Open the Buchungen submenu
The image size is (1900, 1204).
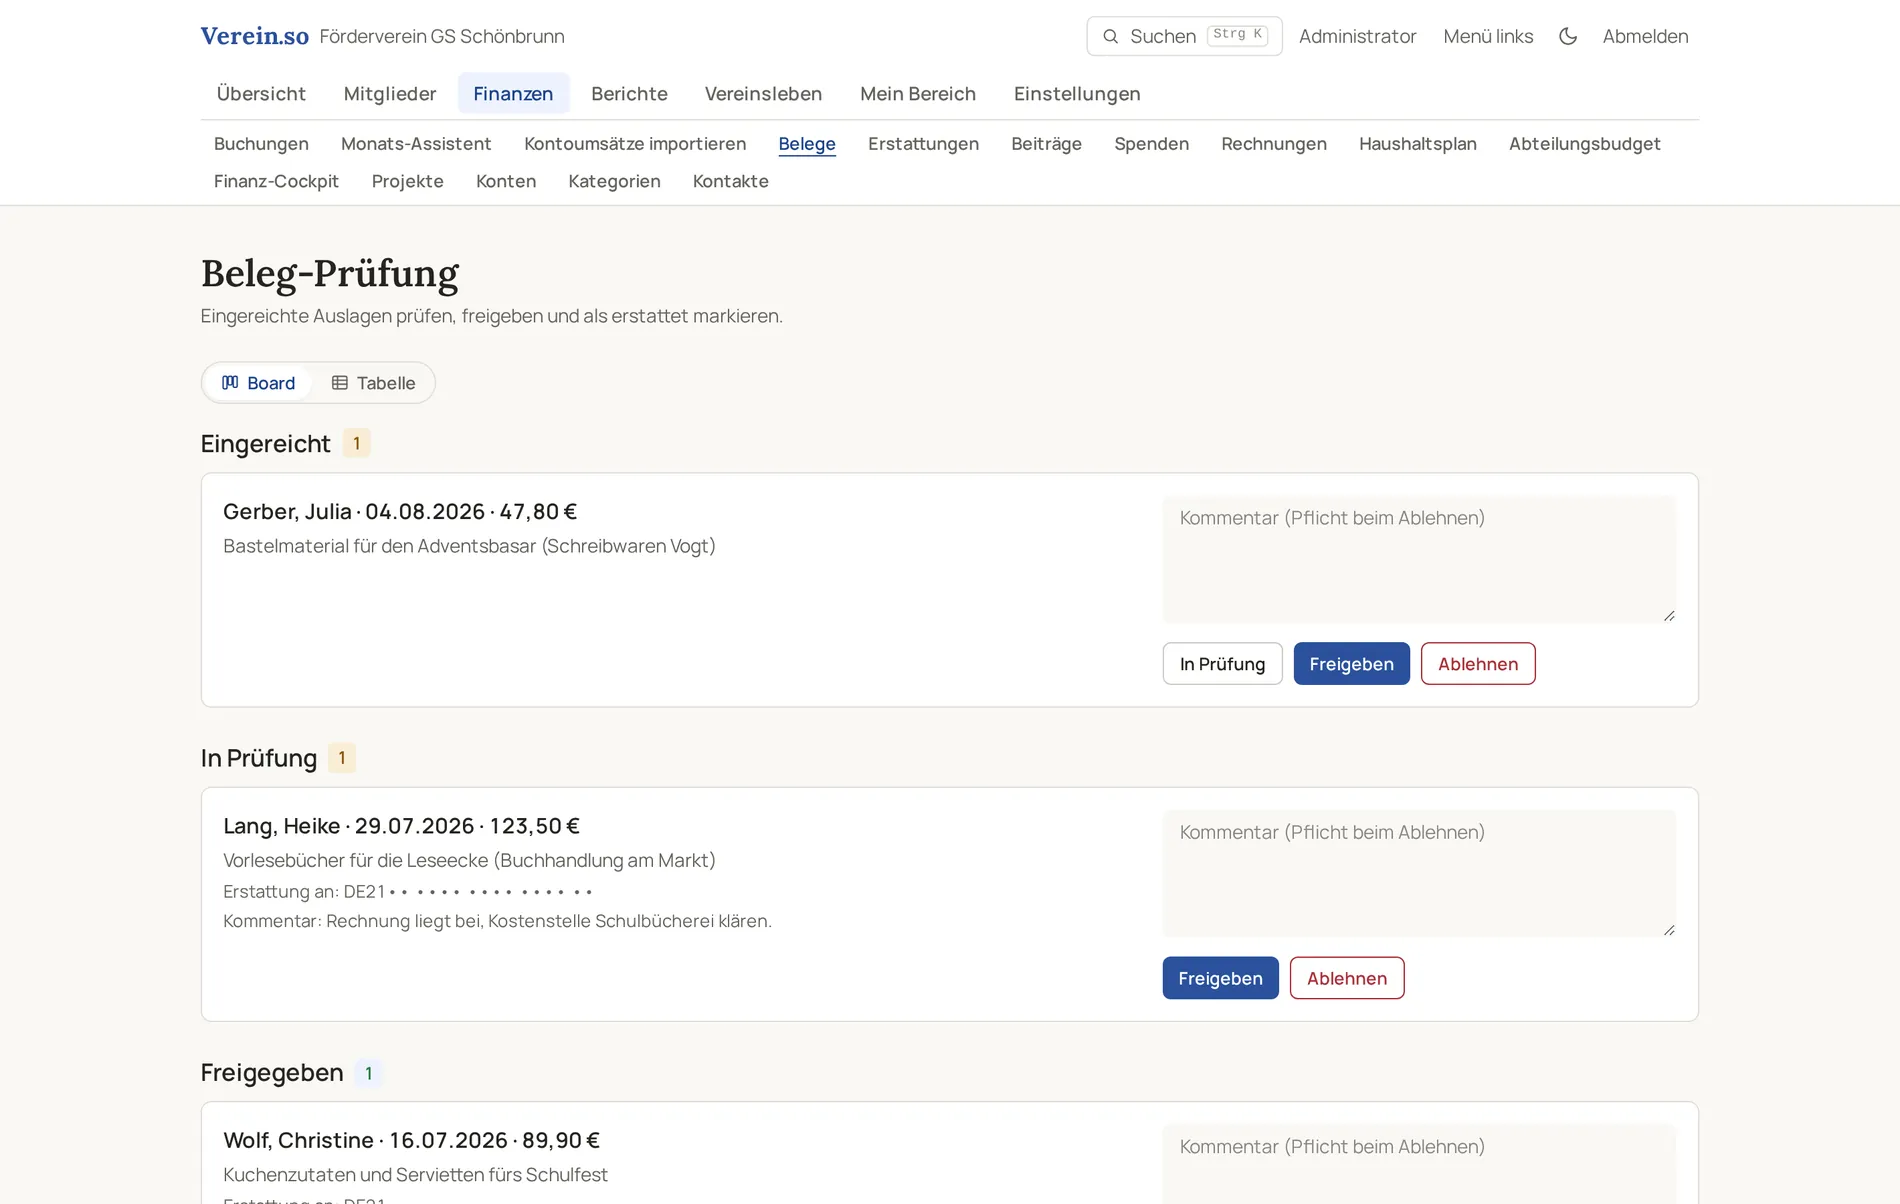click(261, 144)
